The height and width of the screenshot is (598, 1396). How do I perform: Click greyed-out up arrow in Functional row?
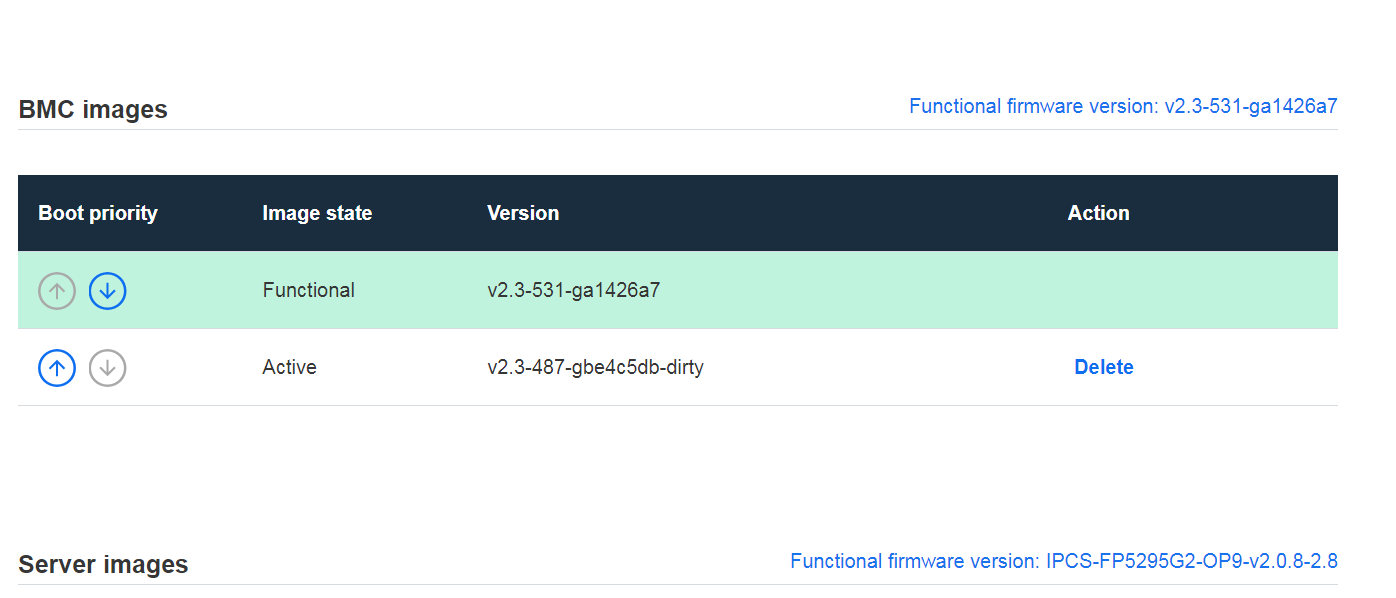57,291
